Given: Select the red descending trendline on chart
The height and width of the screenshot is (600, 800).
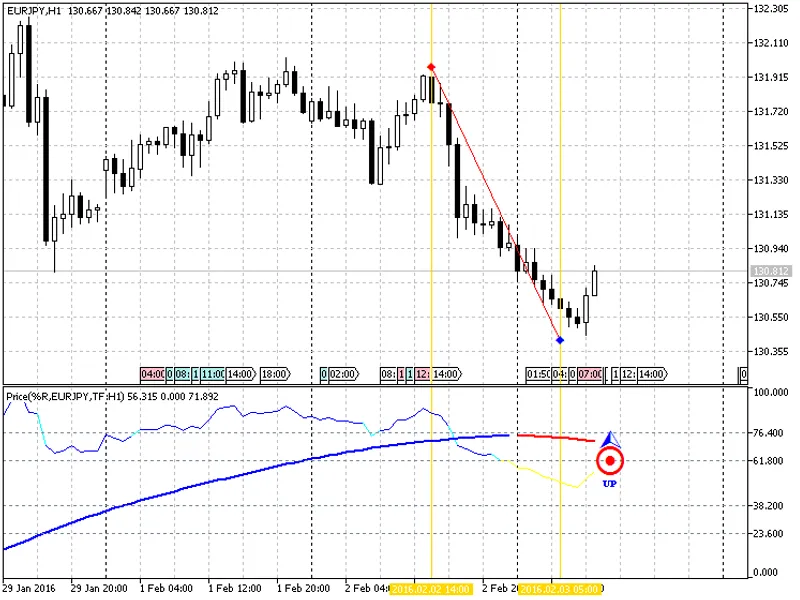Looking at the screenshot, I should click(495, 203).
